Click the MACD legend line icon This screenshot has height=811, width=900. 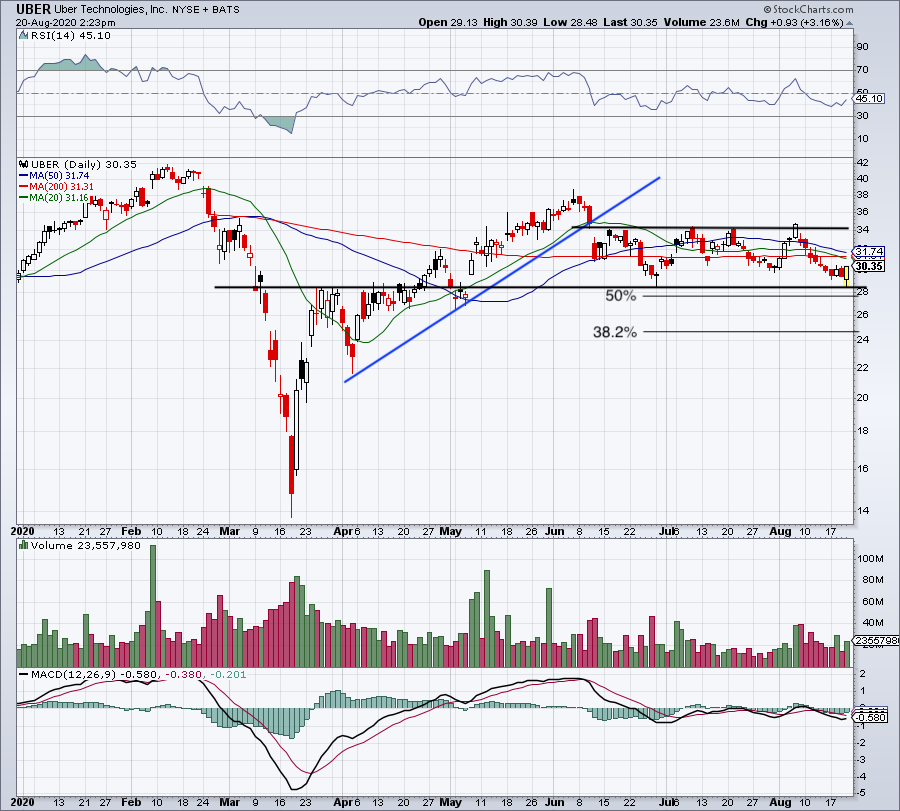click(x=24, y=674)
